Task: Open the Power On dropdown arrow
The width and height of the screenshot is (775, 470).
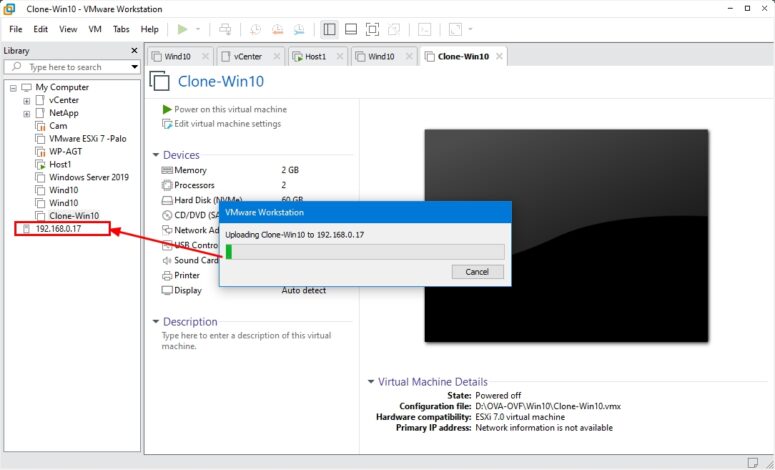Action: point(198,29)
